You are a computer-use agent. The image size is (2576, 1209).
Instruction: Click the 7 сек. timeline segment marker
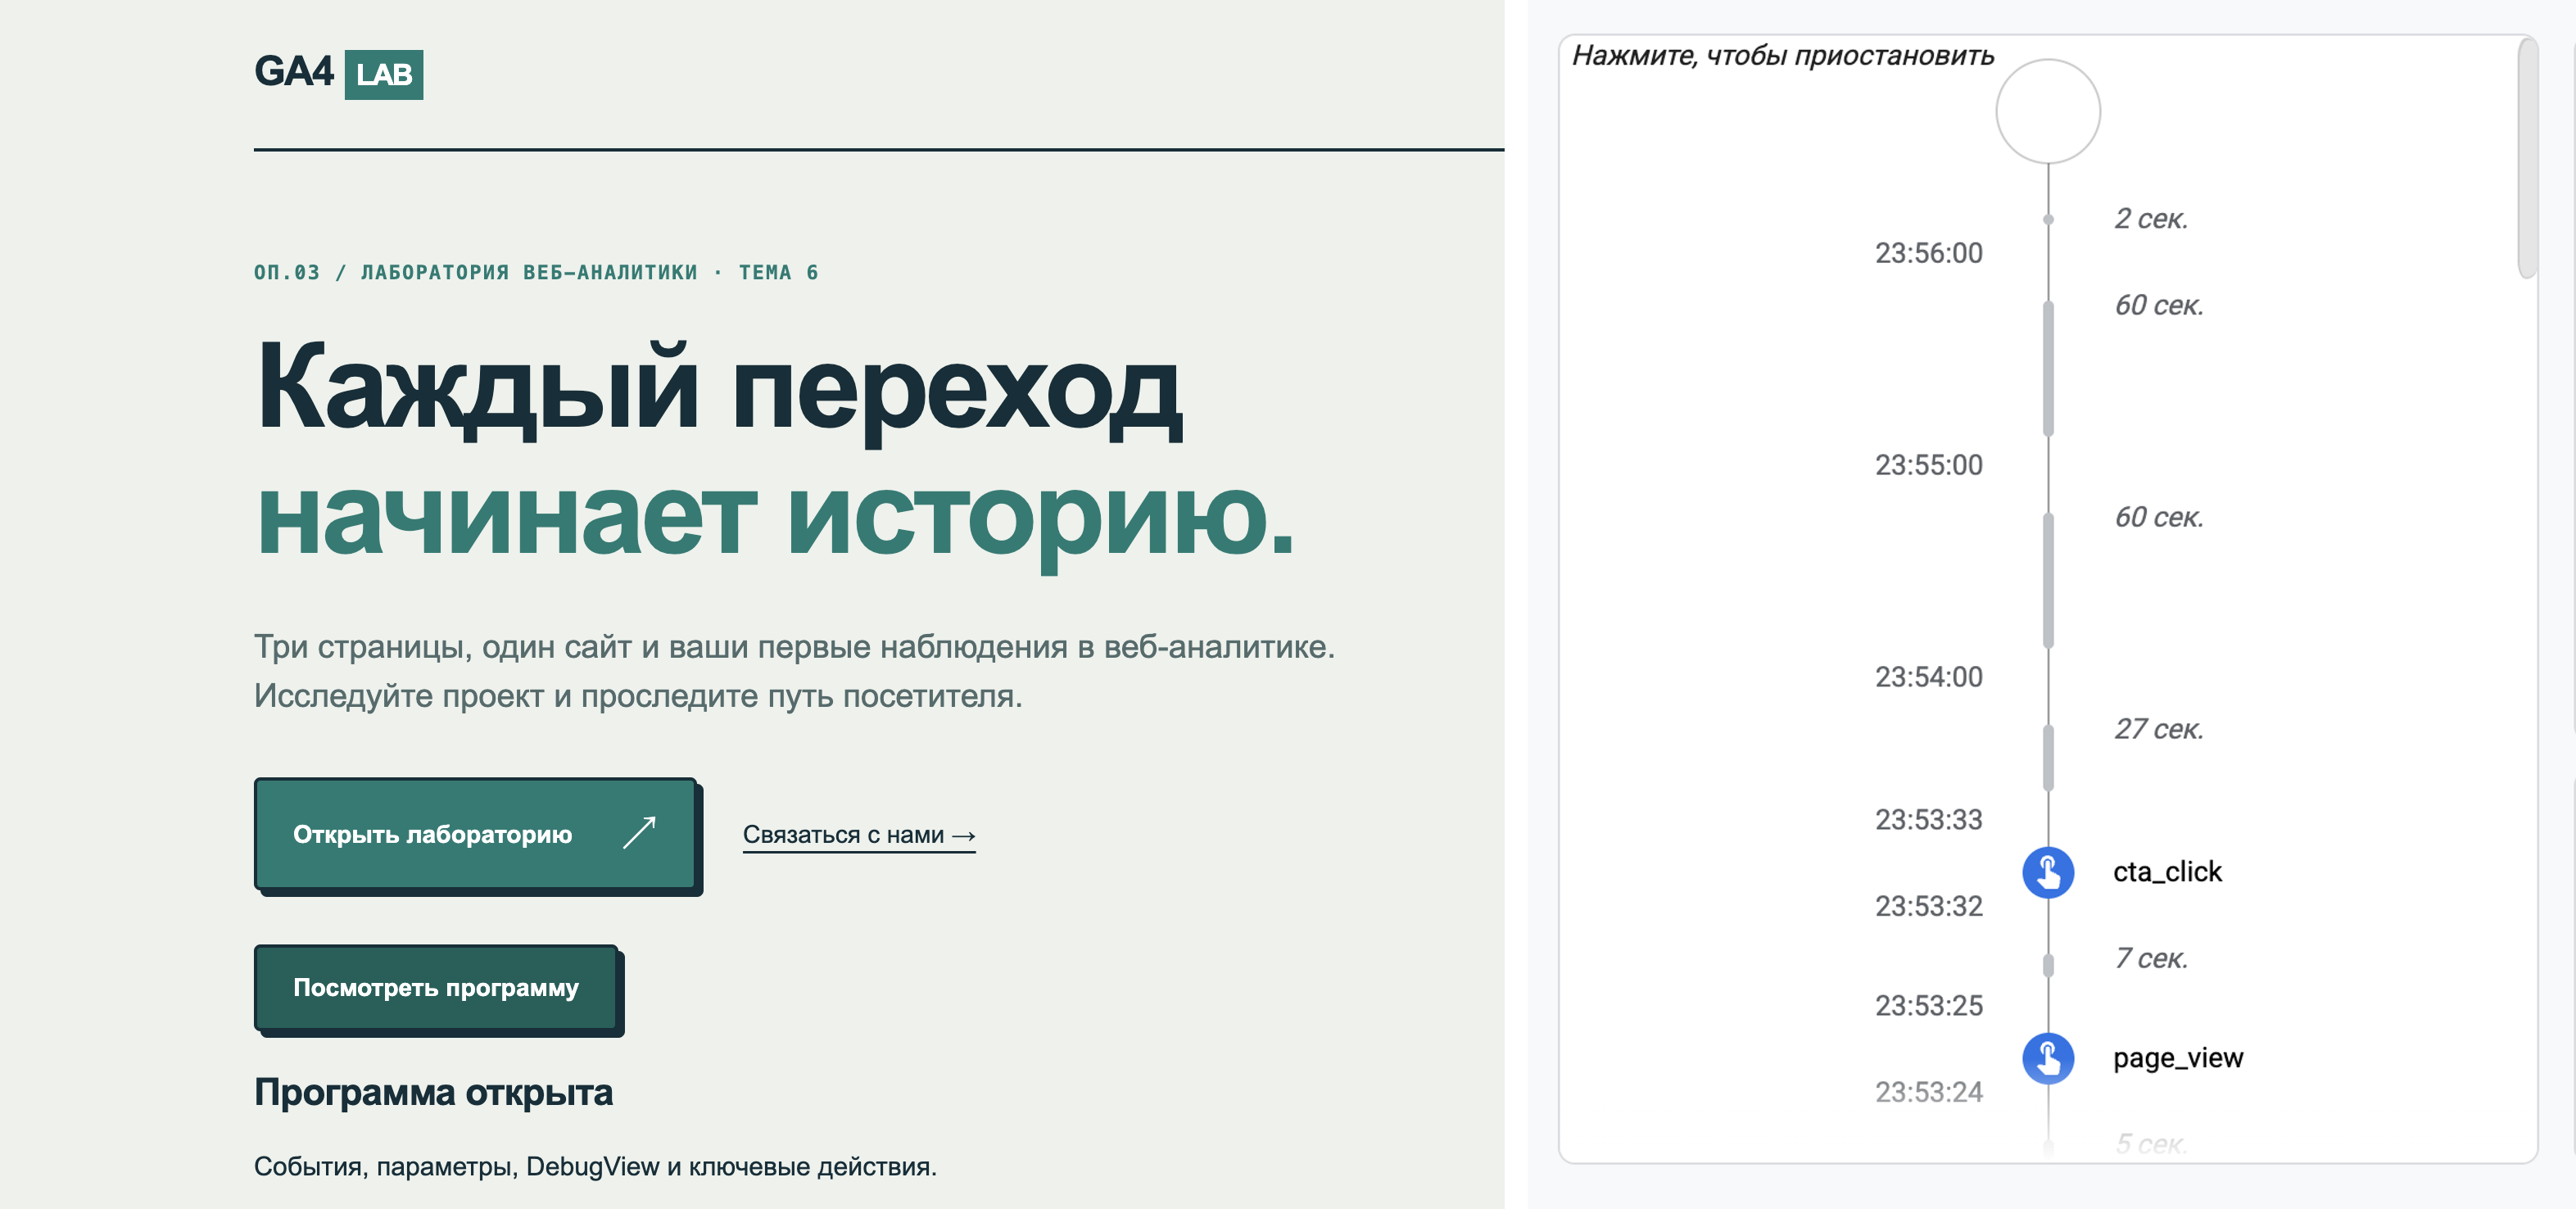tap(2048, 965)
